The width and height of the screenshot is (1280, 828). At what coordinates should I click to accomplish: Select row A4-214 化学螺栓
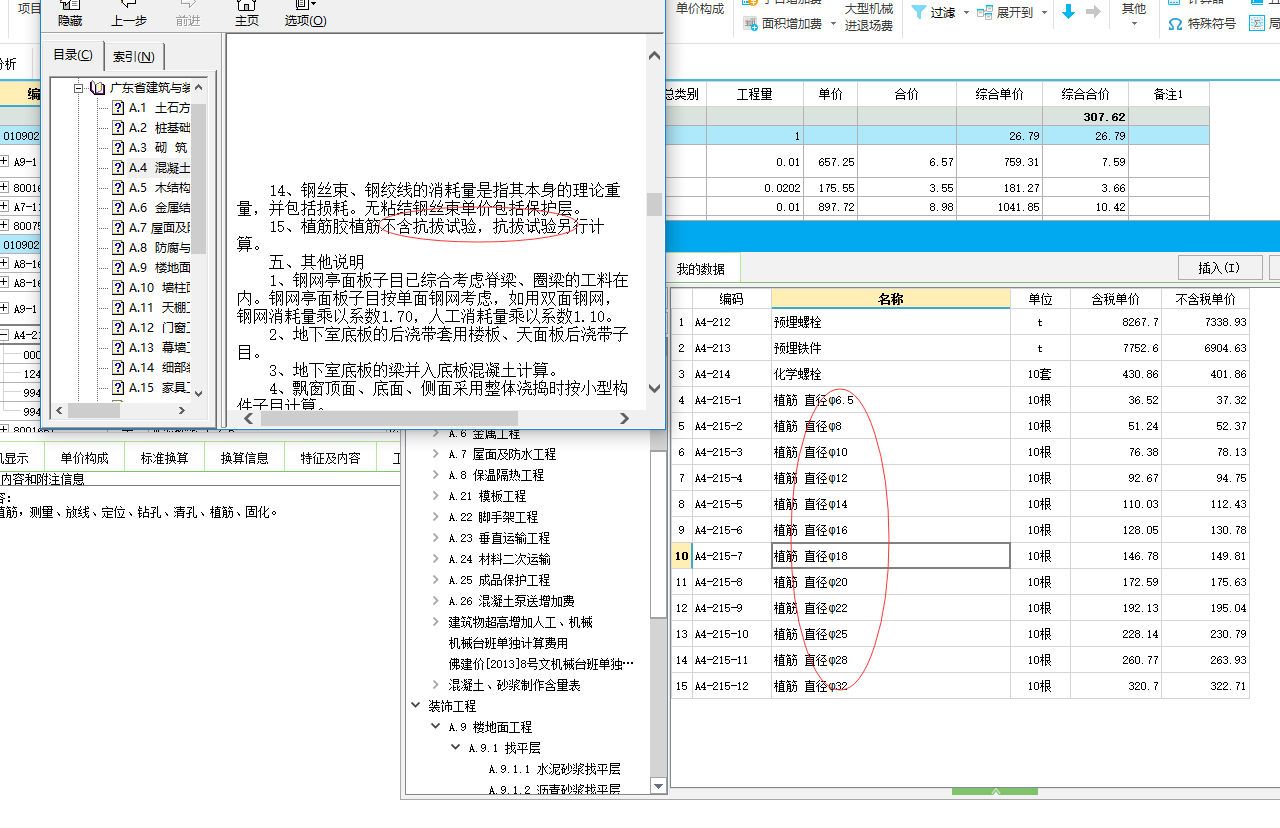960,374
